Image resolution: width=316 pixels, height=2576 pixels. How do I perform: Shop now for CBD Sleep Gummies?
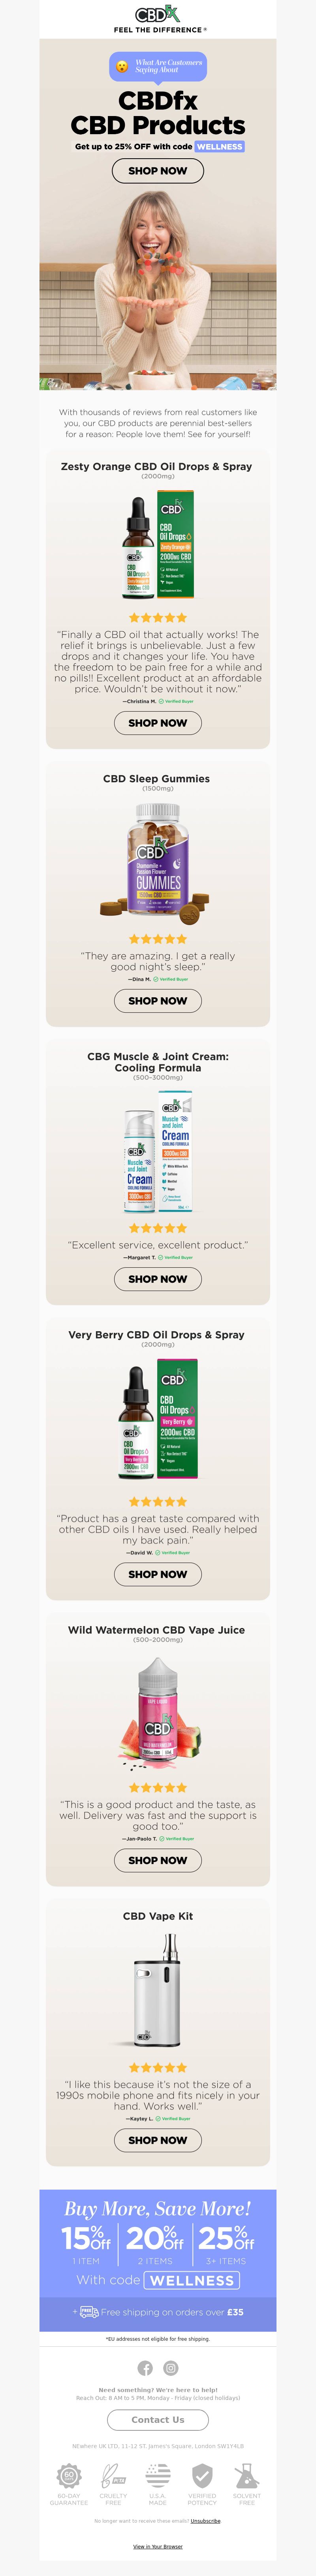[158, 1001]
